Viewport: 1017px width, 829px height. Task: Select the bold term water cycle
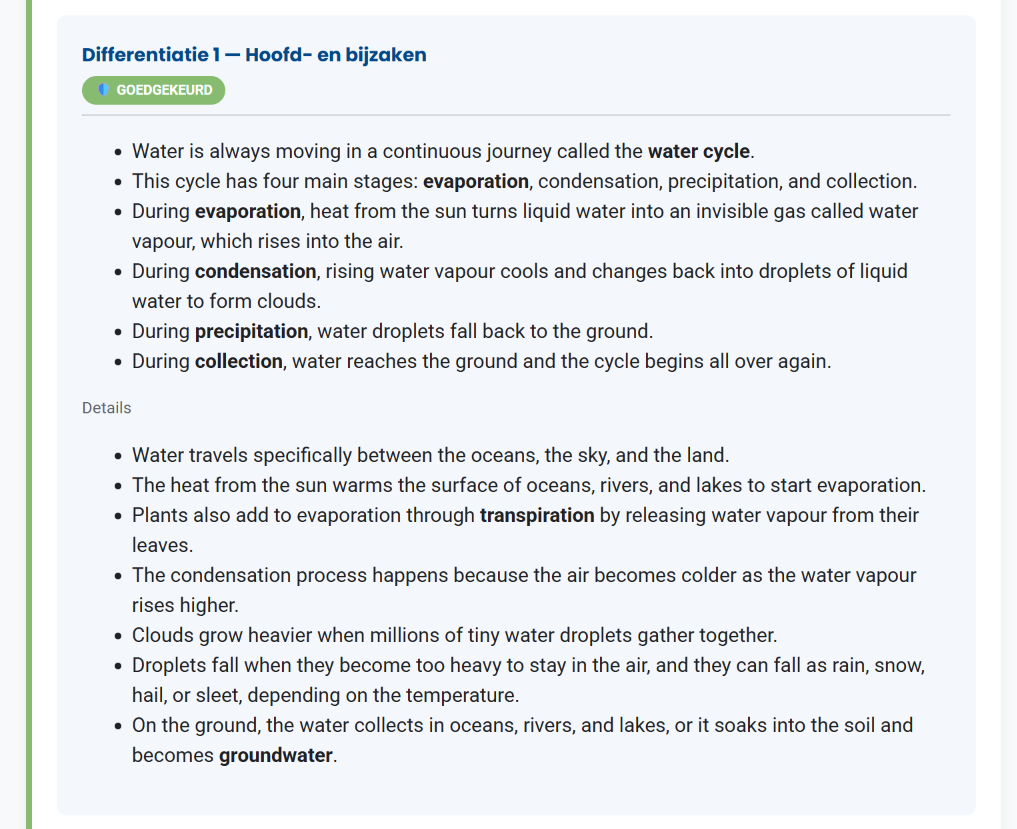[x=699, y=151]
